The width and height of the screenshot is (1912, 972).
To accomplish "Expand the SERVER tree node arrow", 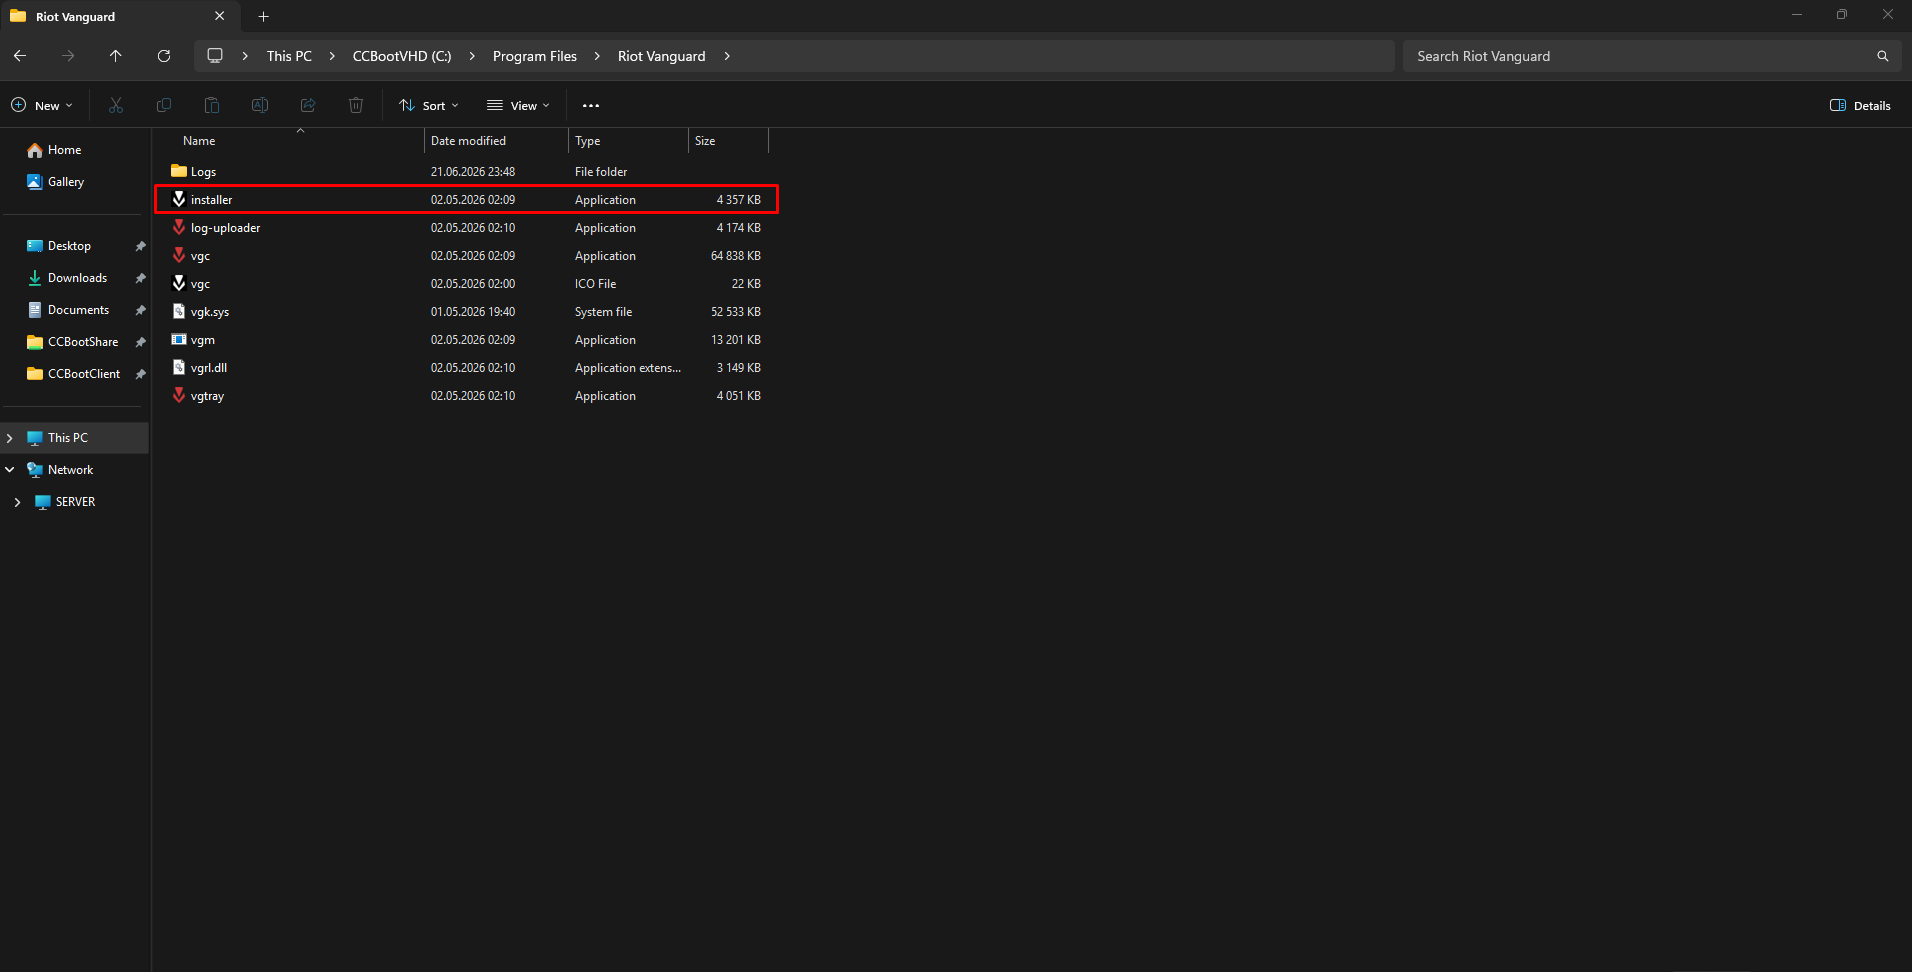I will click(x=18, y=502).
